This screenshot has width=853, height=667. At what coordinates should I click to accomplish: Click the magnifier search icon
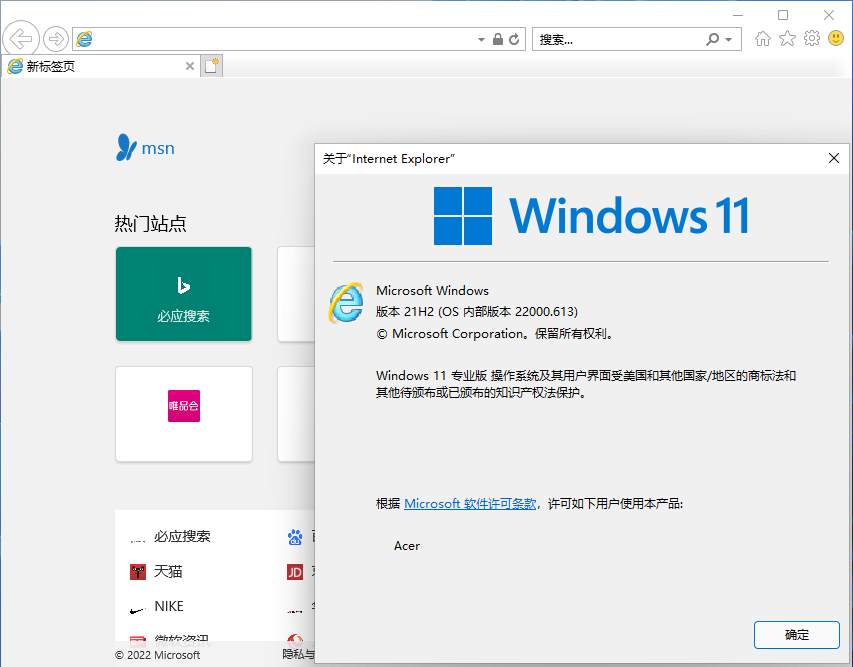tap(712, 39)
